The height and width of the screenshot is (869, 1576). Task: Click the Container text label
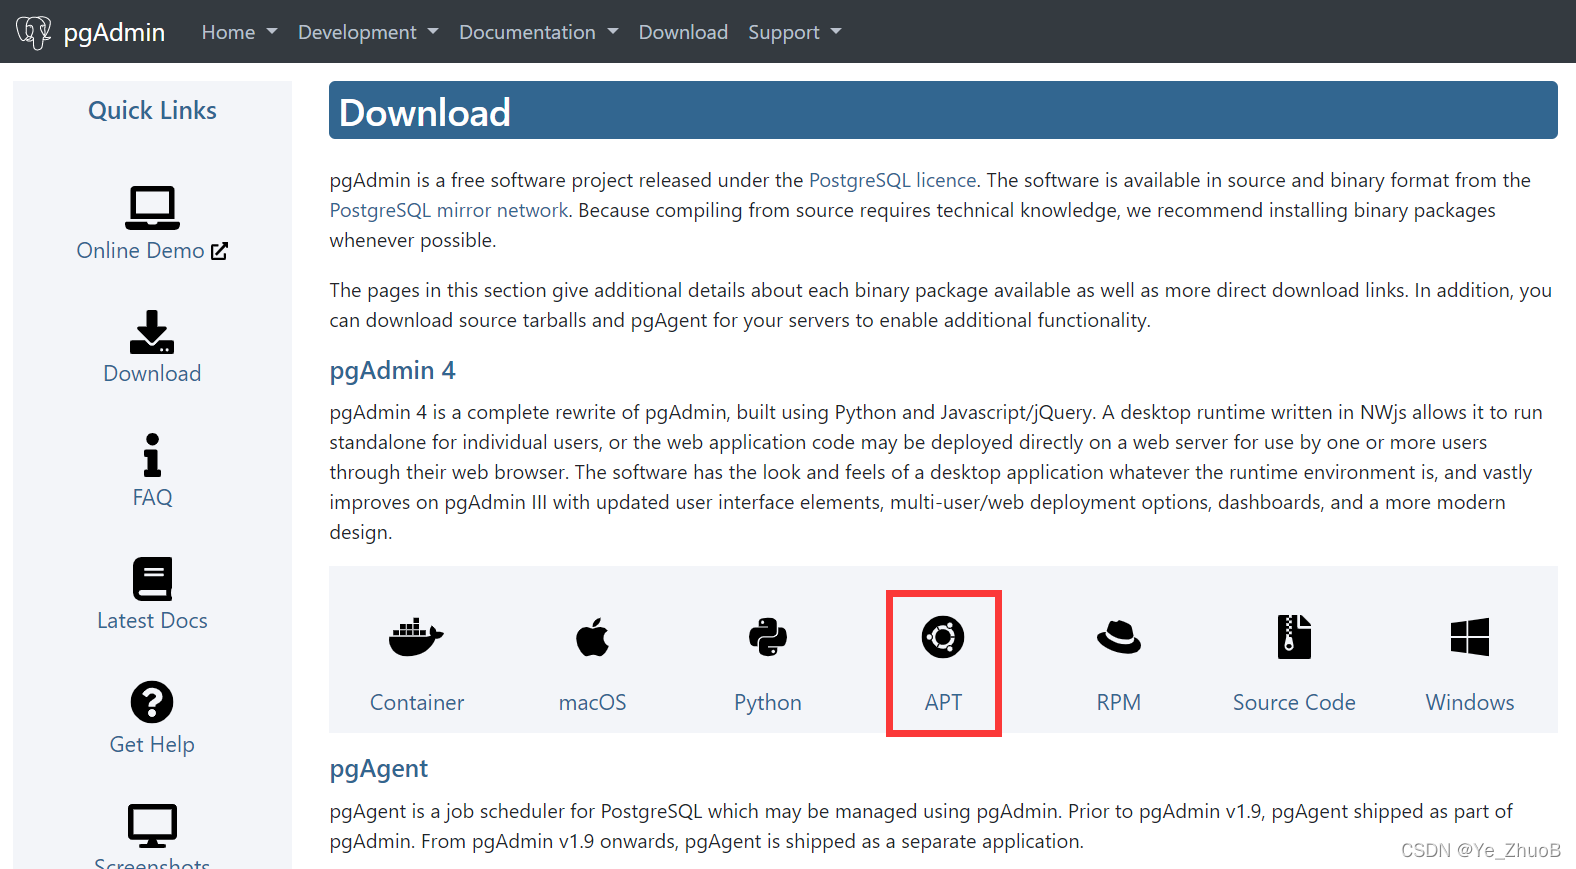coord(417,703)
